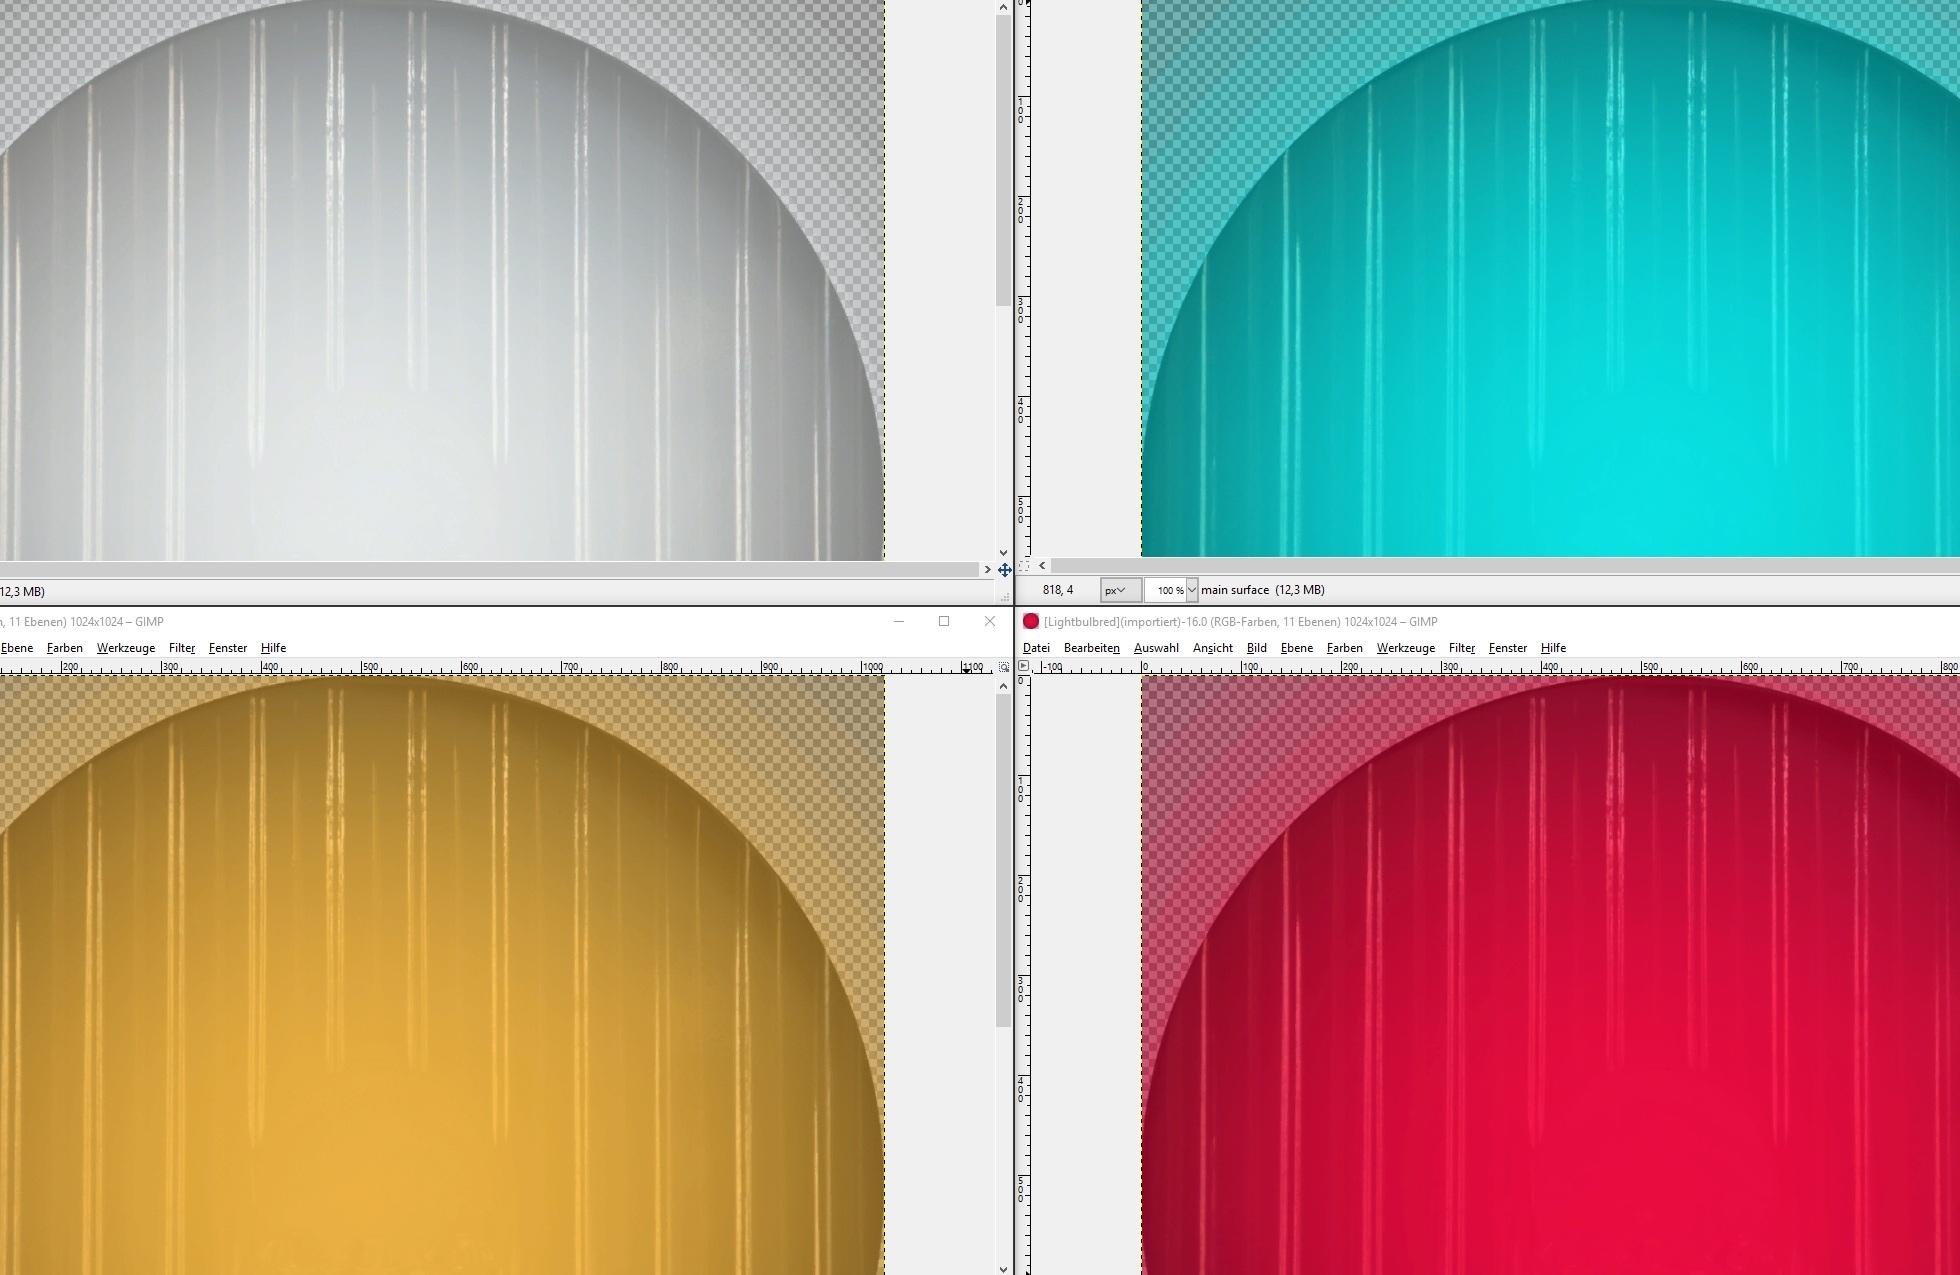Click the down scroll arrow in the gray window

point(1003,552)
